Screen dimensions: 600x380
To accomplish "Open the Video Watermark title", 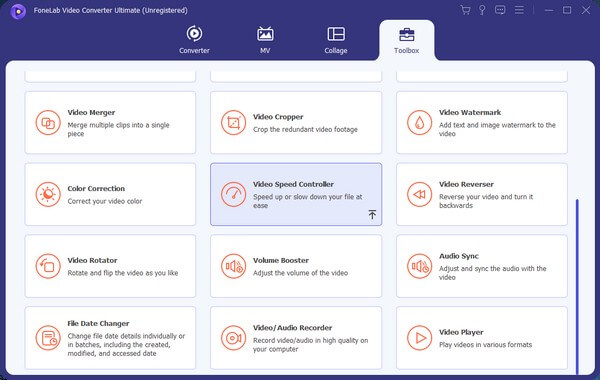I will click(470, 113).
